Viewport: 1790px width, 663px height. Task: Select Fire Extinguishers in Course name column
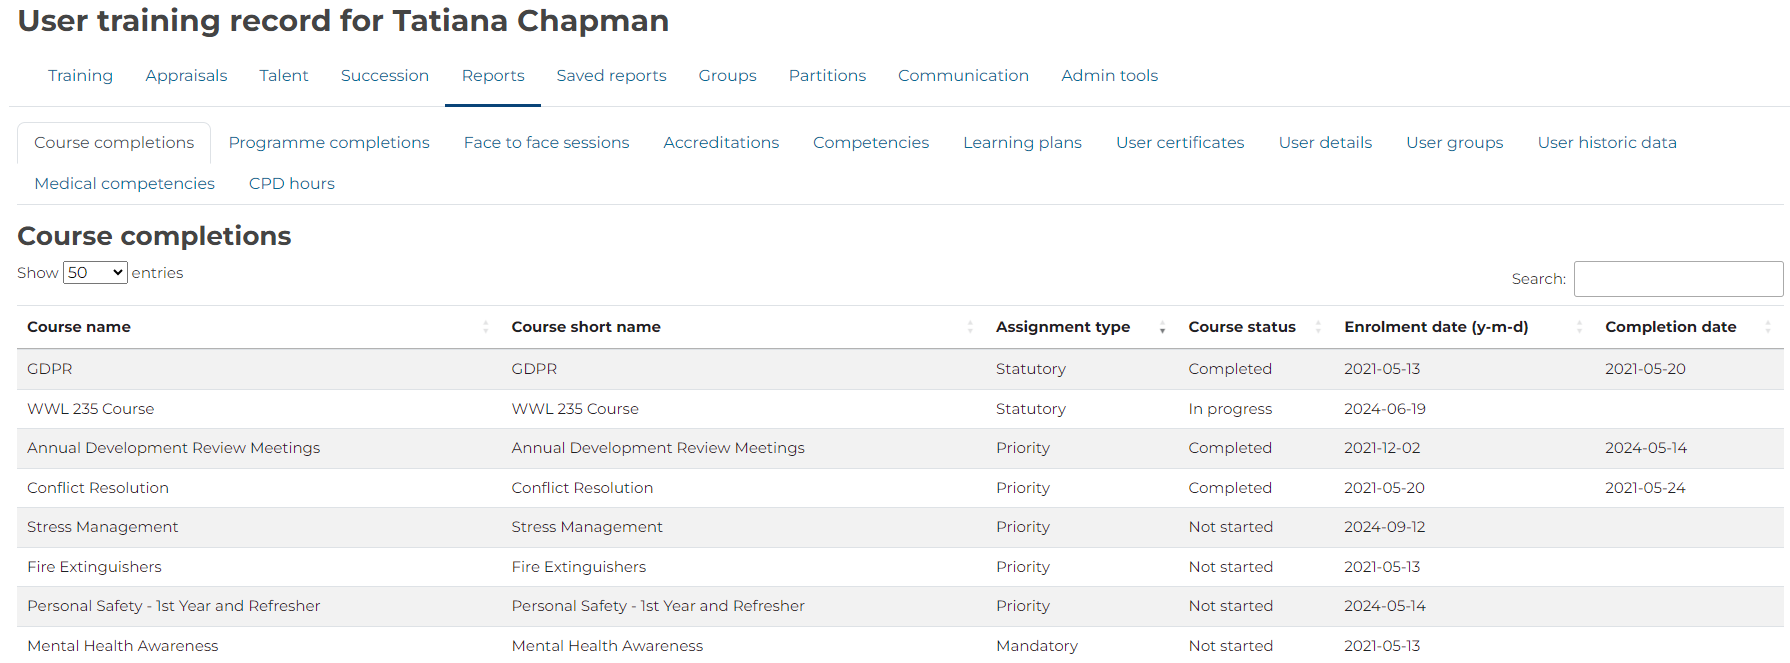click(94, 567)
